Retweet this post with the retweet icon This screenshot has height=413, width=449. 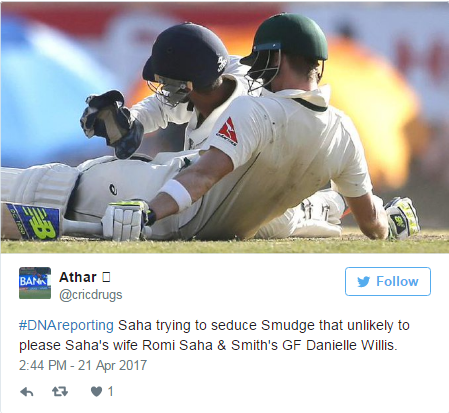[x=60, y=392]
